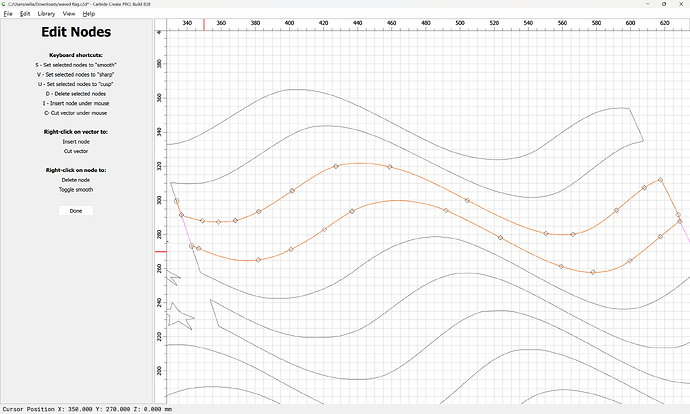The width and height of the screenshot is (690, 414).
Task: Click the red marker on left ruler
Action: [x=159, y=252]
